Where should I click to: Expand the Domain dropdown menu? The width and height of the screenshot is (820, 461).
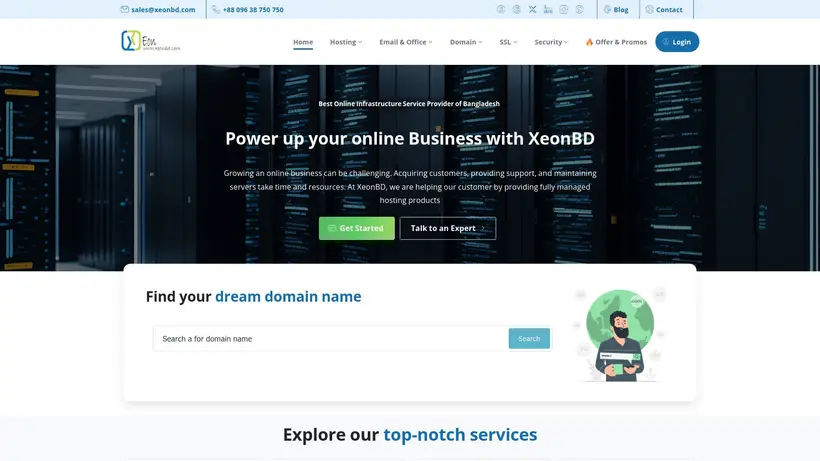(466, 42)
